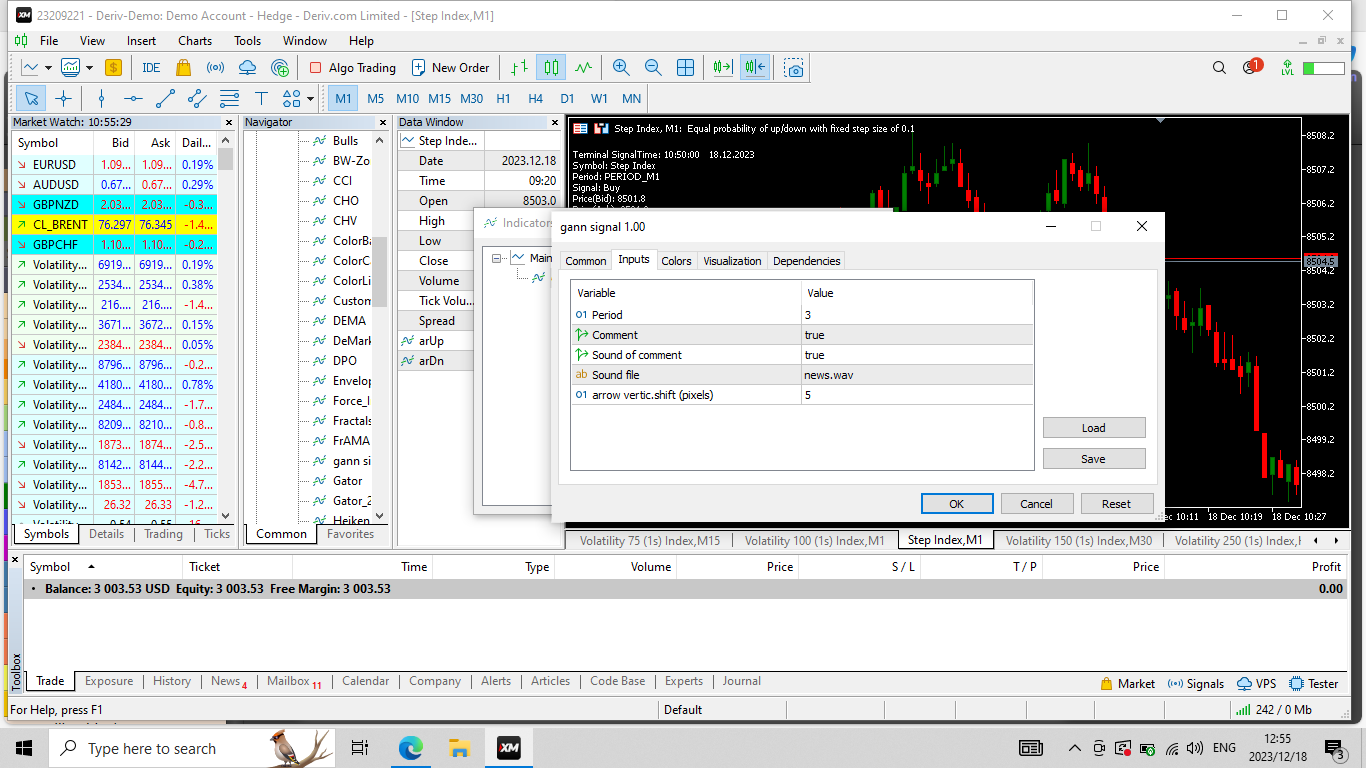This screenshot has height=768, width=1366.
Task: Select the W1 timeframe
Action: (x=599, y=98)
